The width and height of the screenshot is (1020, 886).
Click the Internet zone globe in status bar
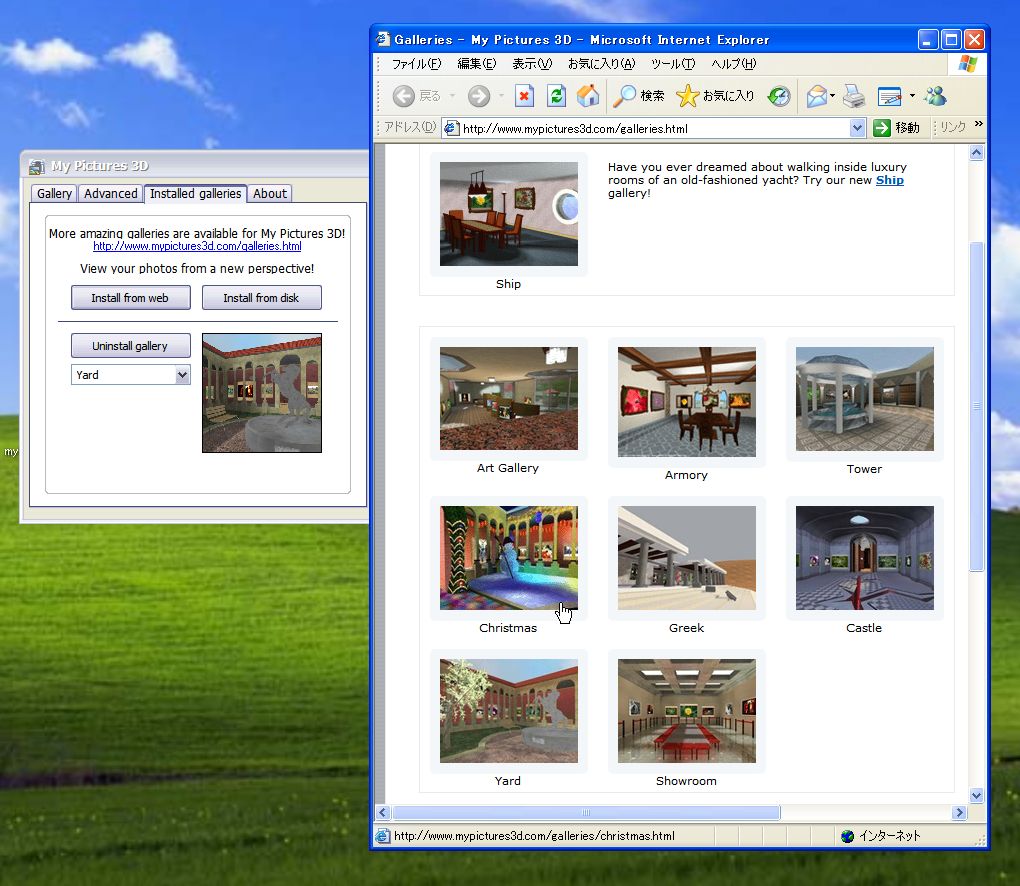[847, 836]
